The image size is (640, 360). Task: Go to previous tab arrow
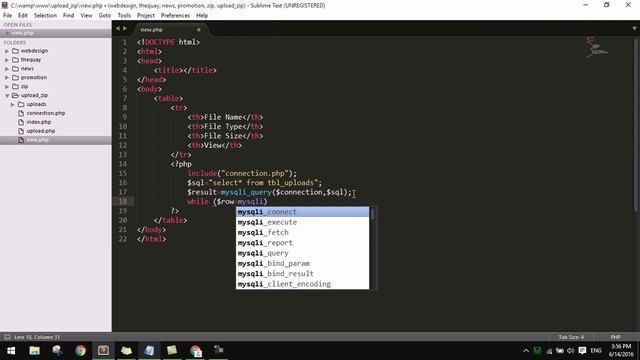pos(118,29)
